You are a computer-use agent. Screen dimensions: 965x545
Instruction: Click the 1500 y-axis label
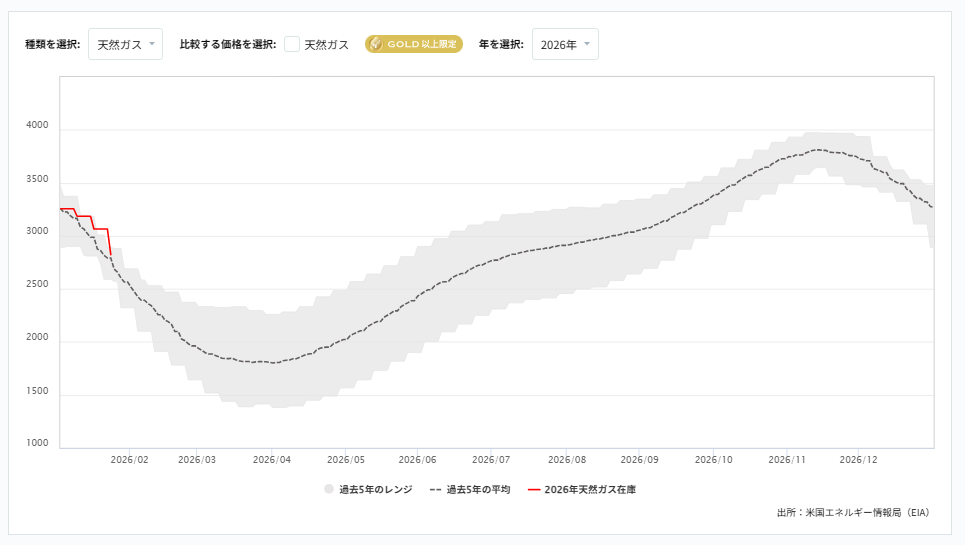click(37, 391)
